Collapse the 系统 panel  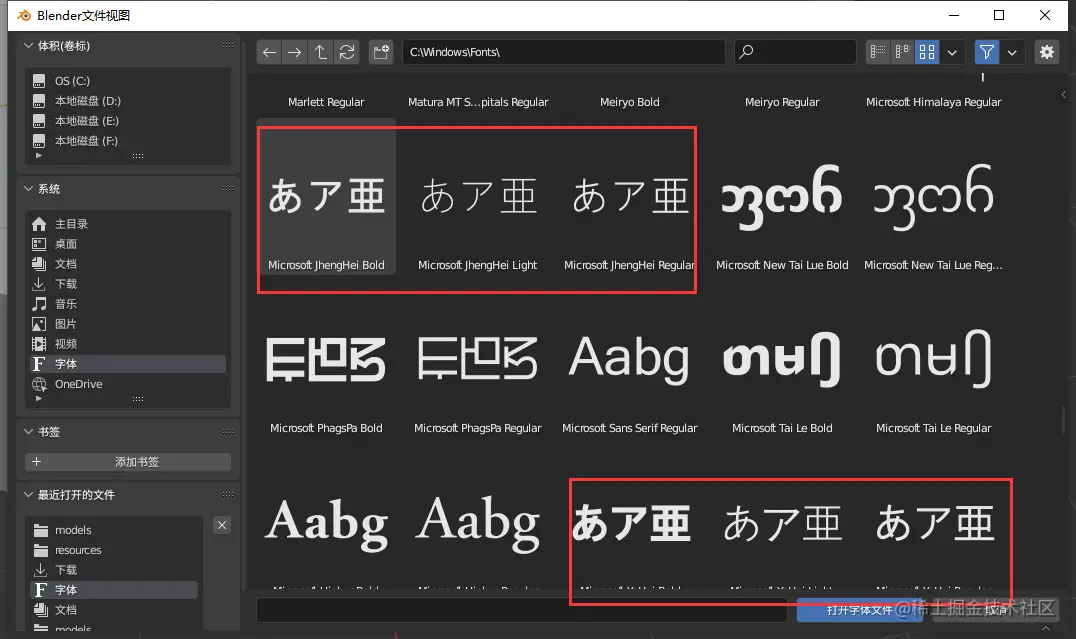[x=28, y=188]
